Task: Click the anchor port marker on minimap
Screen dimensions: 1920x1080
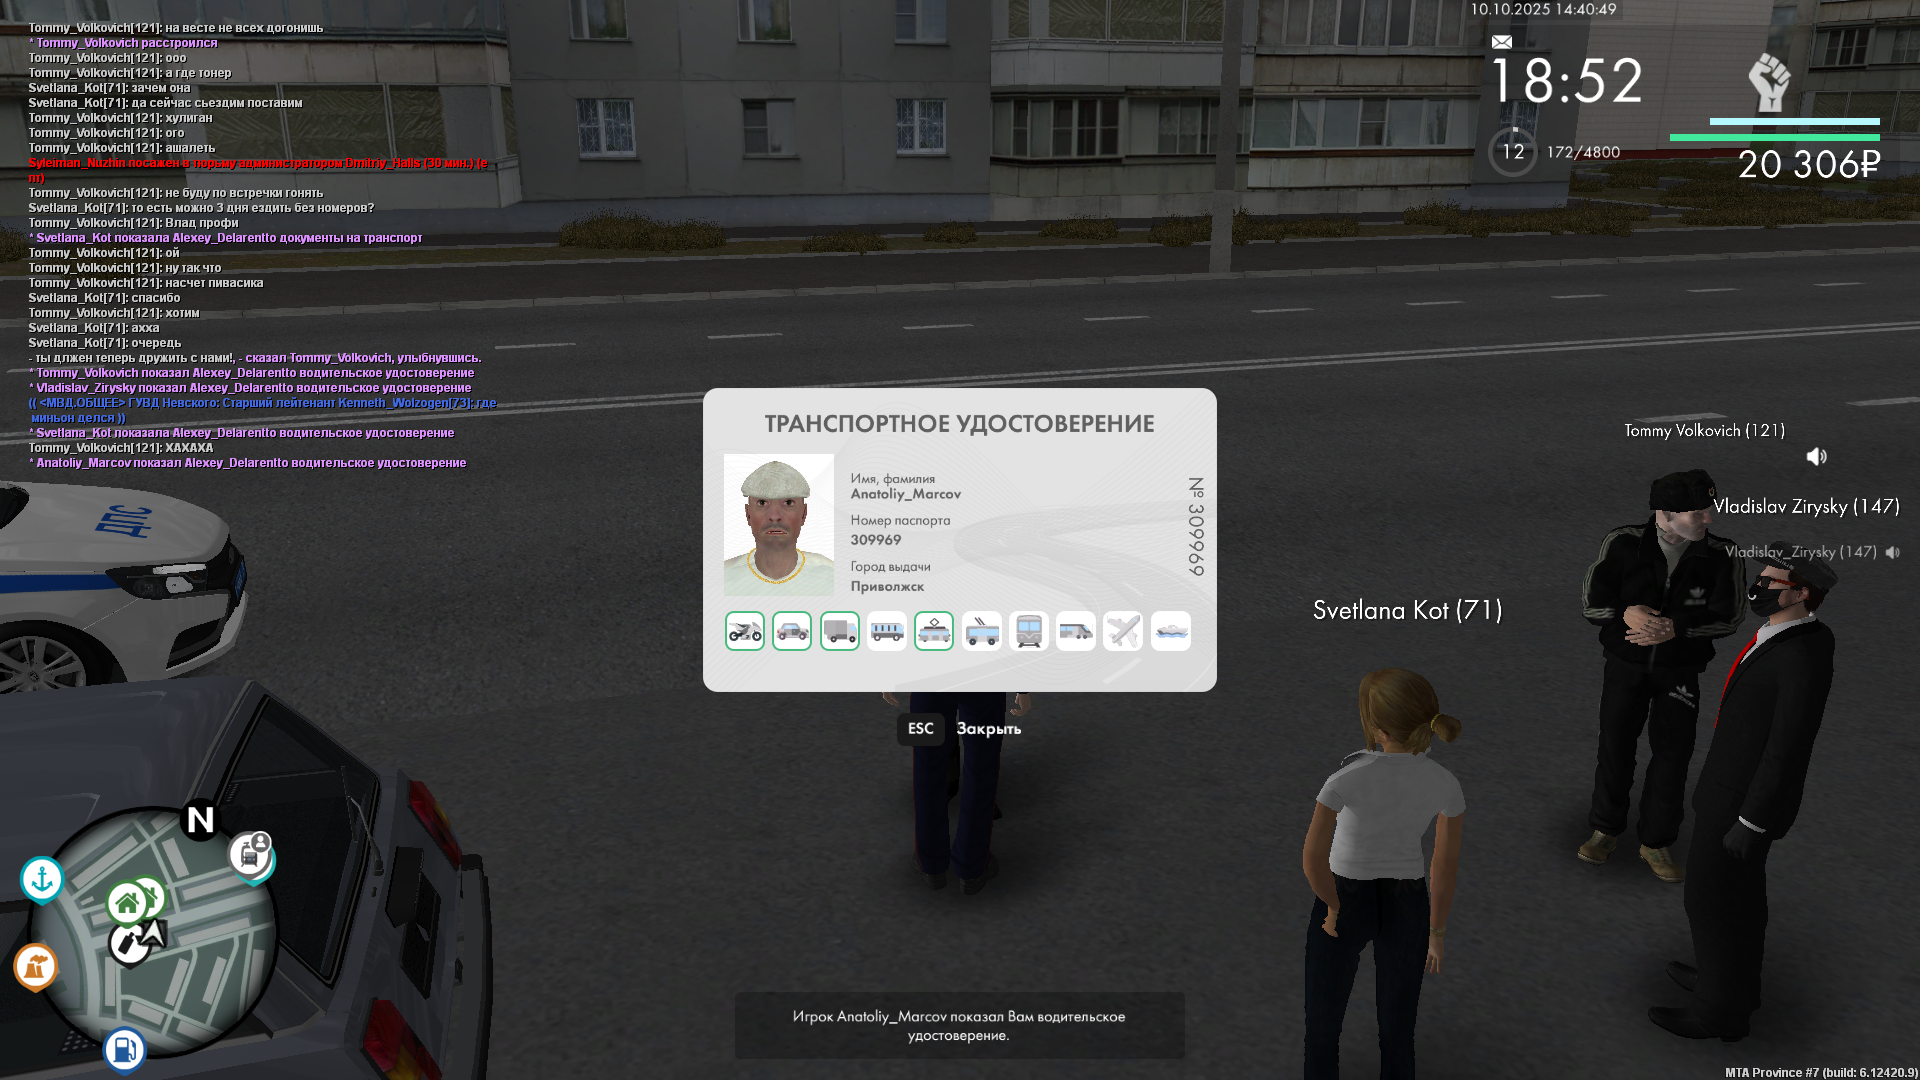Action: 42,879
